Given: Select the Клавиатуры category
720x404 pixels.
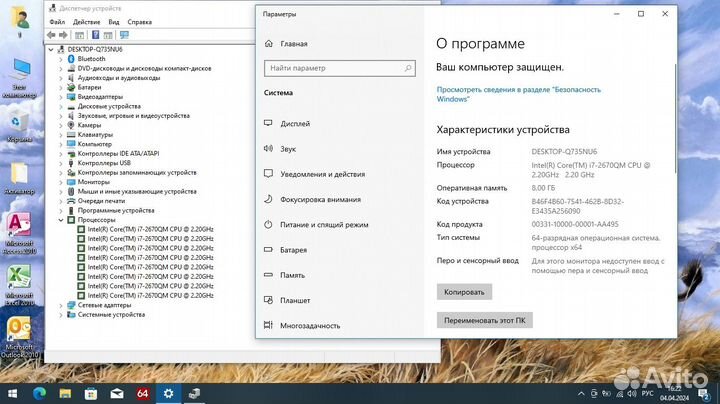Looking at the screenshot, I should pyautogui.click(x=95, y=135).
